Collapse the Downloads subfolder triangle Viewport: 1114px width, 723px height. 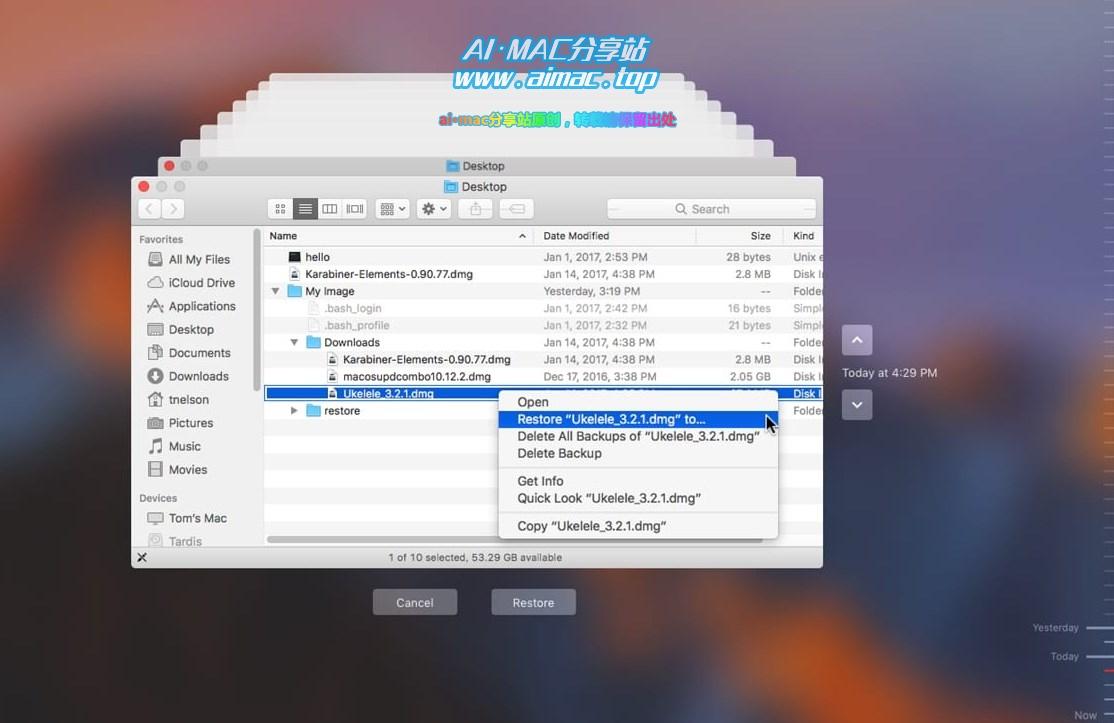pyautogui.click(x=294, y=342)
